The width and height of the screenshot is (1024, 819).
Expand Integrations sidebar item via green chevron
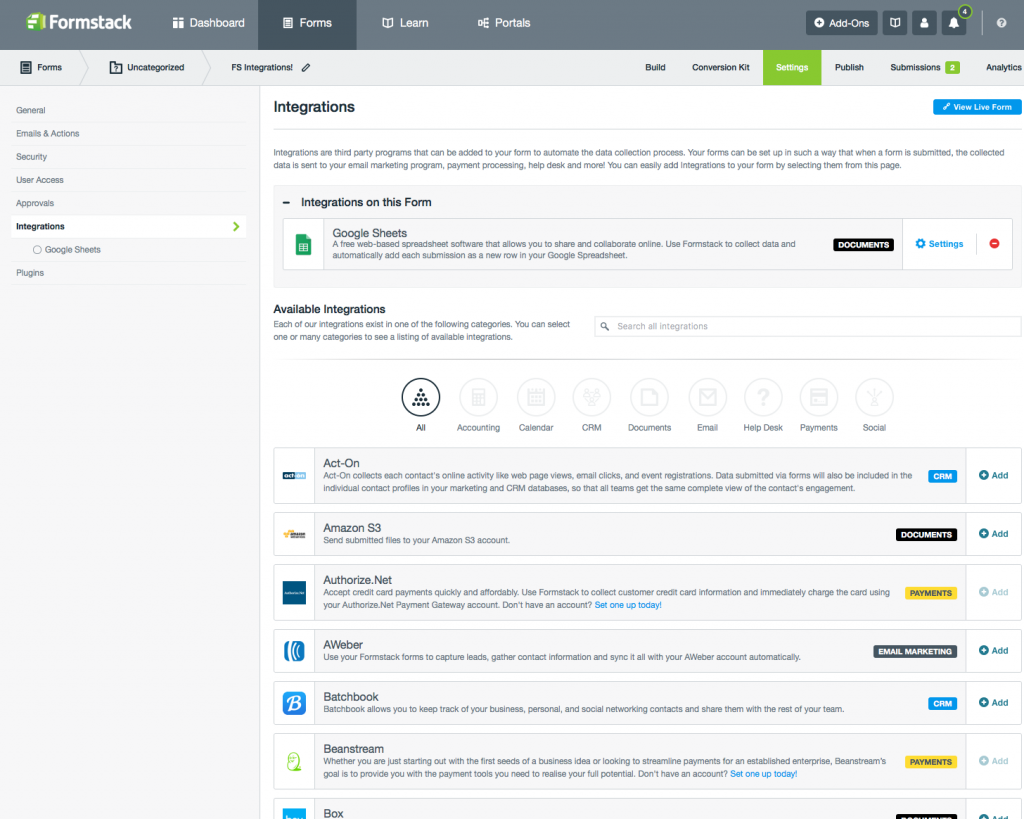[x=236, y=226]
